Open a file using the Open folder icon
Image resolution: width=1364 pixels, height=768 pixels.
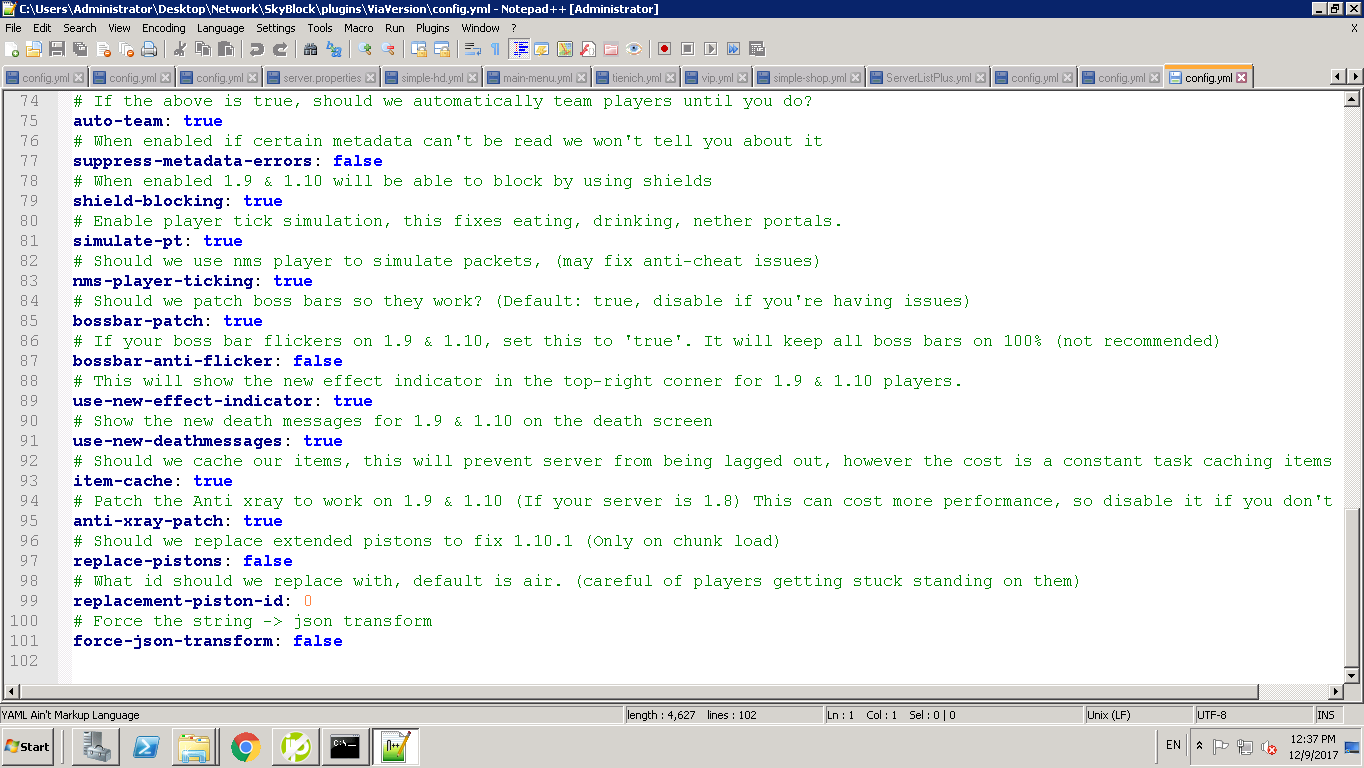[35, 49]
